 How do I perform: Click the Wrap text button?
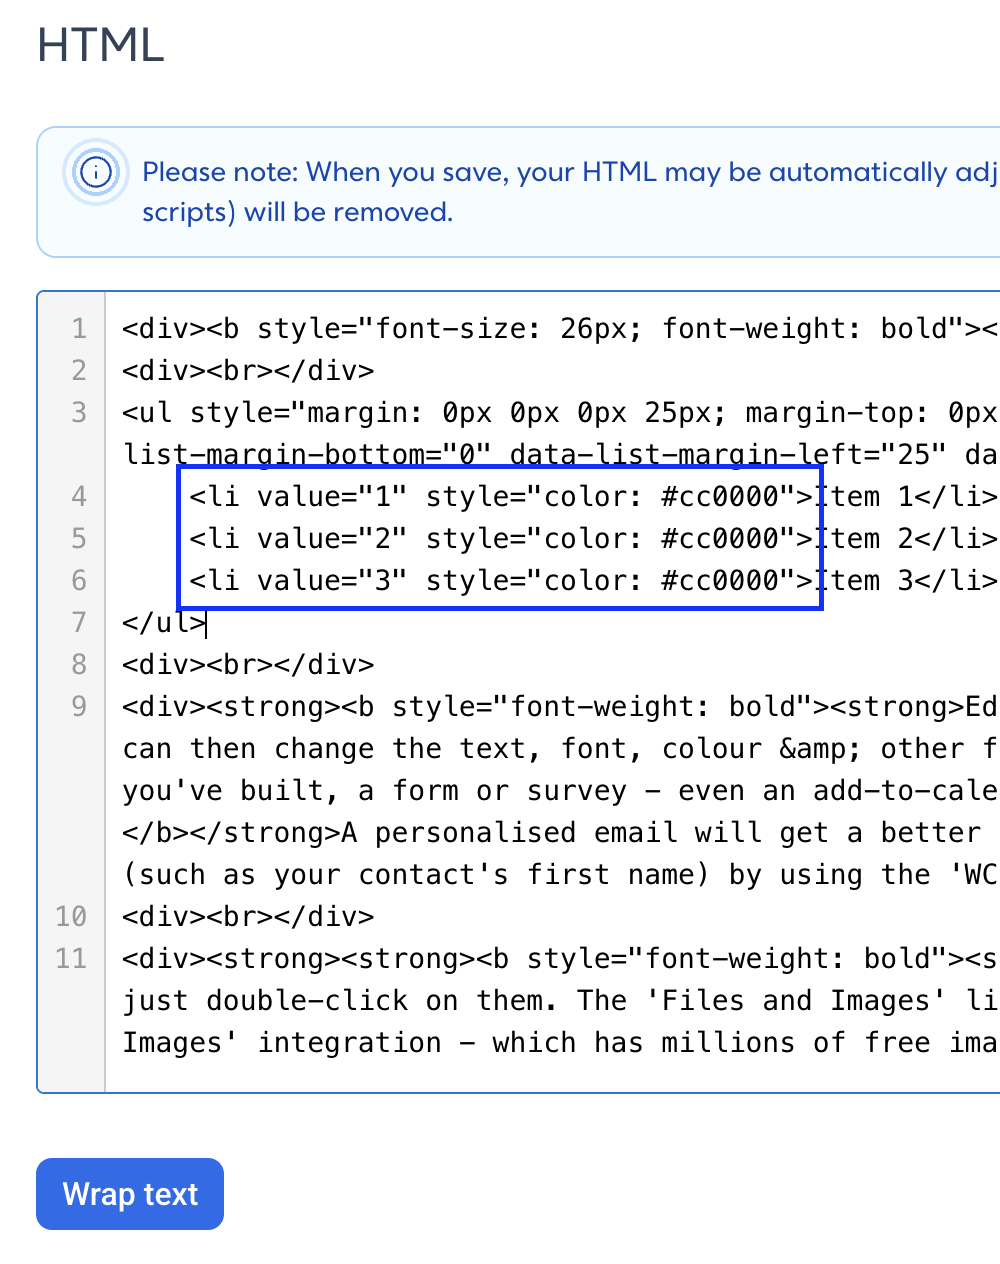point(130,1194)
